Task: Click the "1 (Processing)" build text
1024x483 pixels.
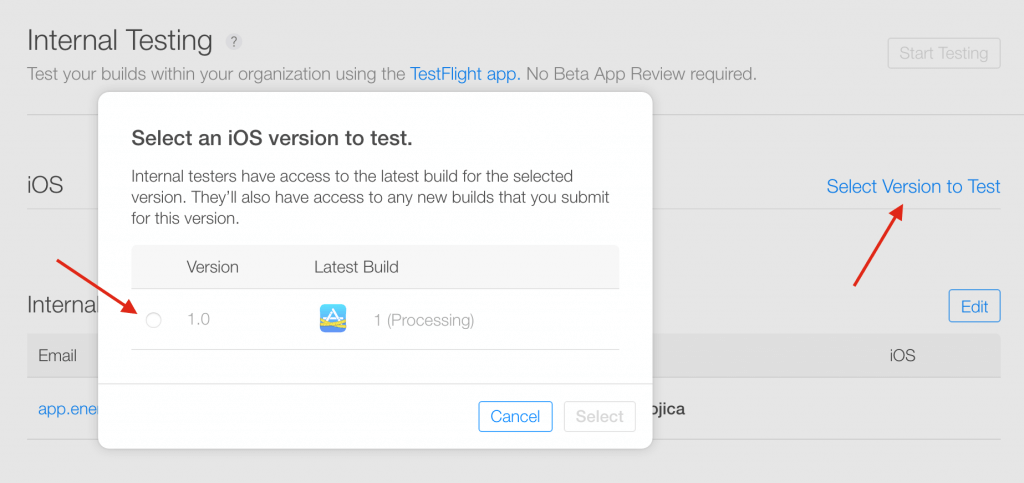Action: (x=424, y=320)
